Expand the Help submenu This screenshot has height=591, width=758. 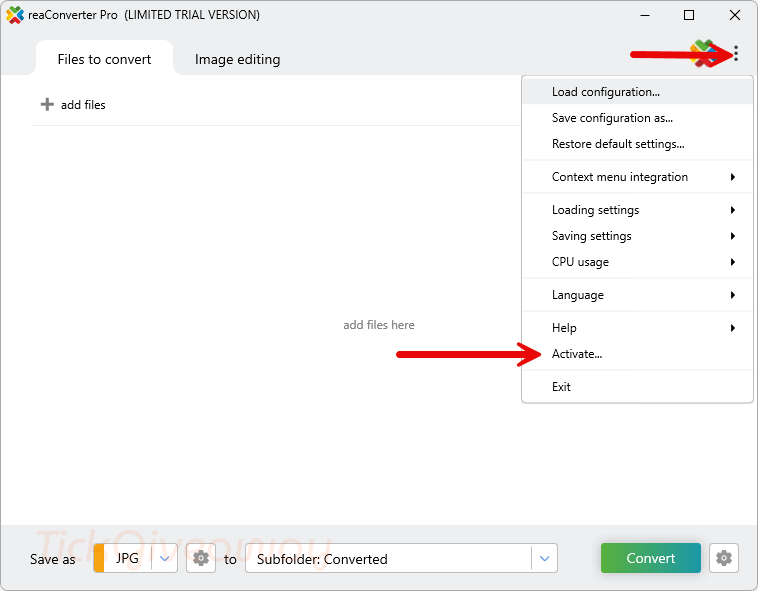(x=637, y=328)
